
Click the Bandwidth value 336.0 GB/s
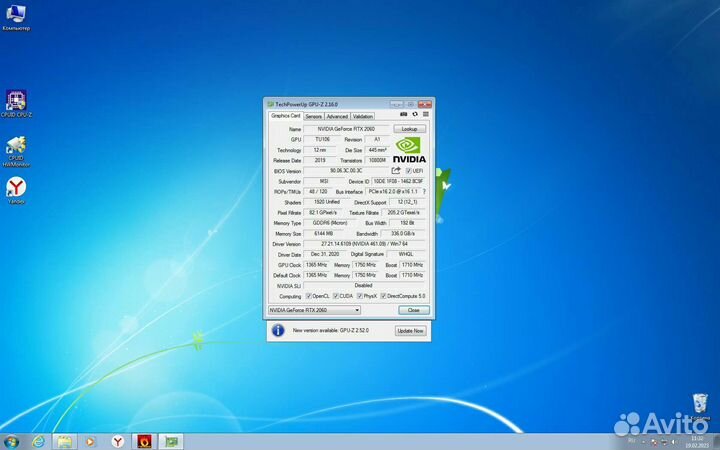point(403,233)
